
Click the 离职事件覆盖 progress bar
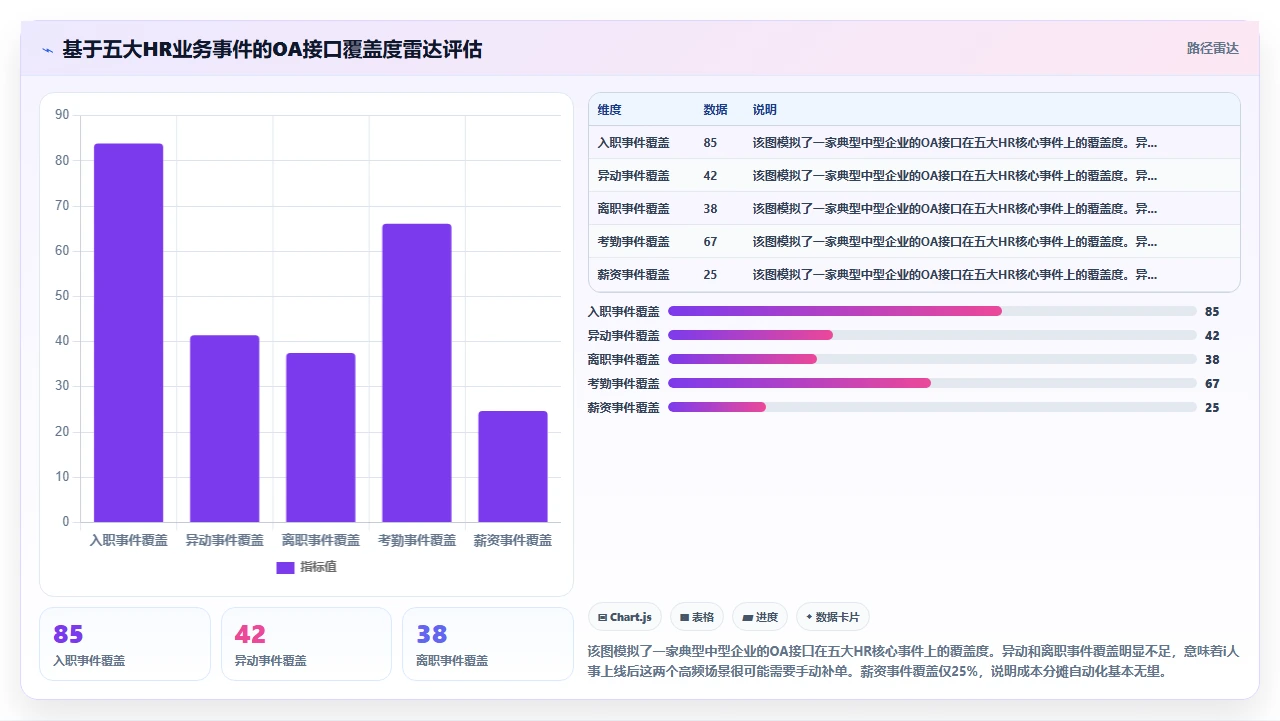[932, 360]
